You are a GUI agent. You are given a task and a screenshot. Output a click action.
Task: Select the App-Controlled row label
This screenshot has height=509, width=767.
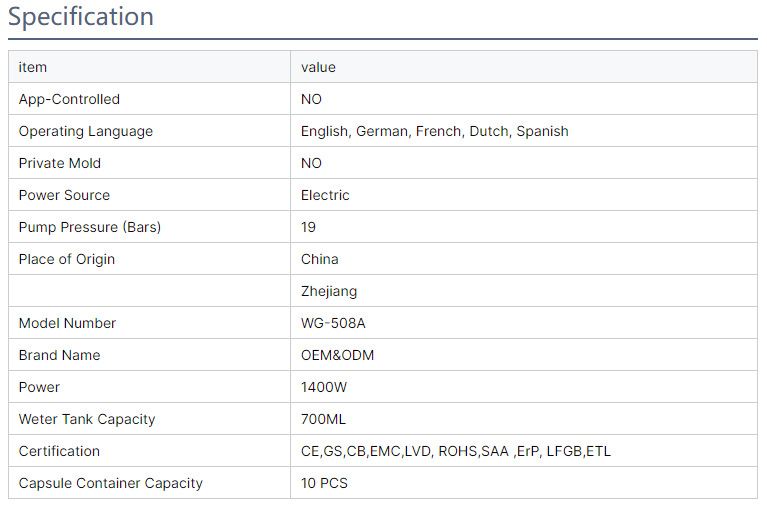69,99
